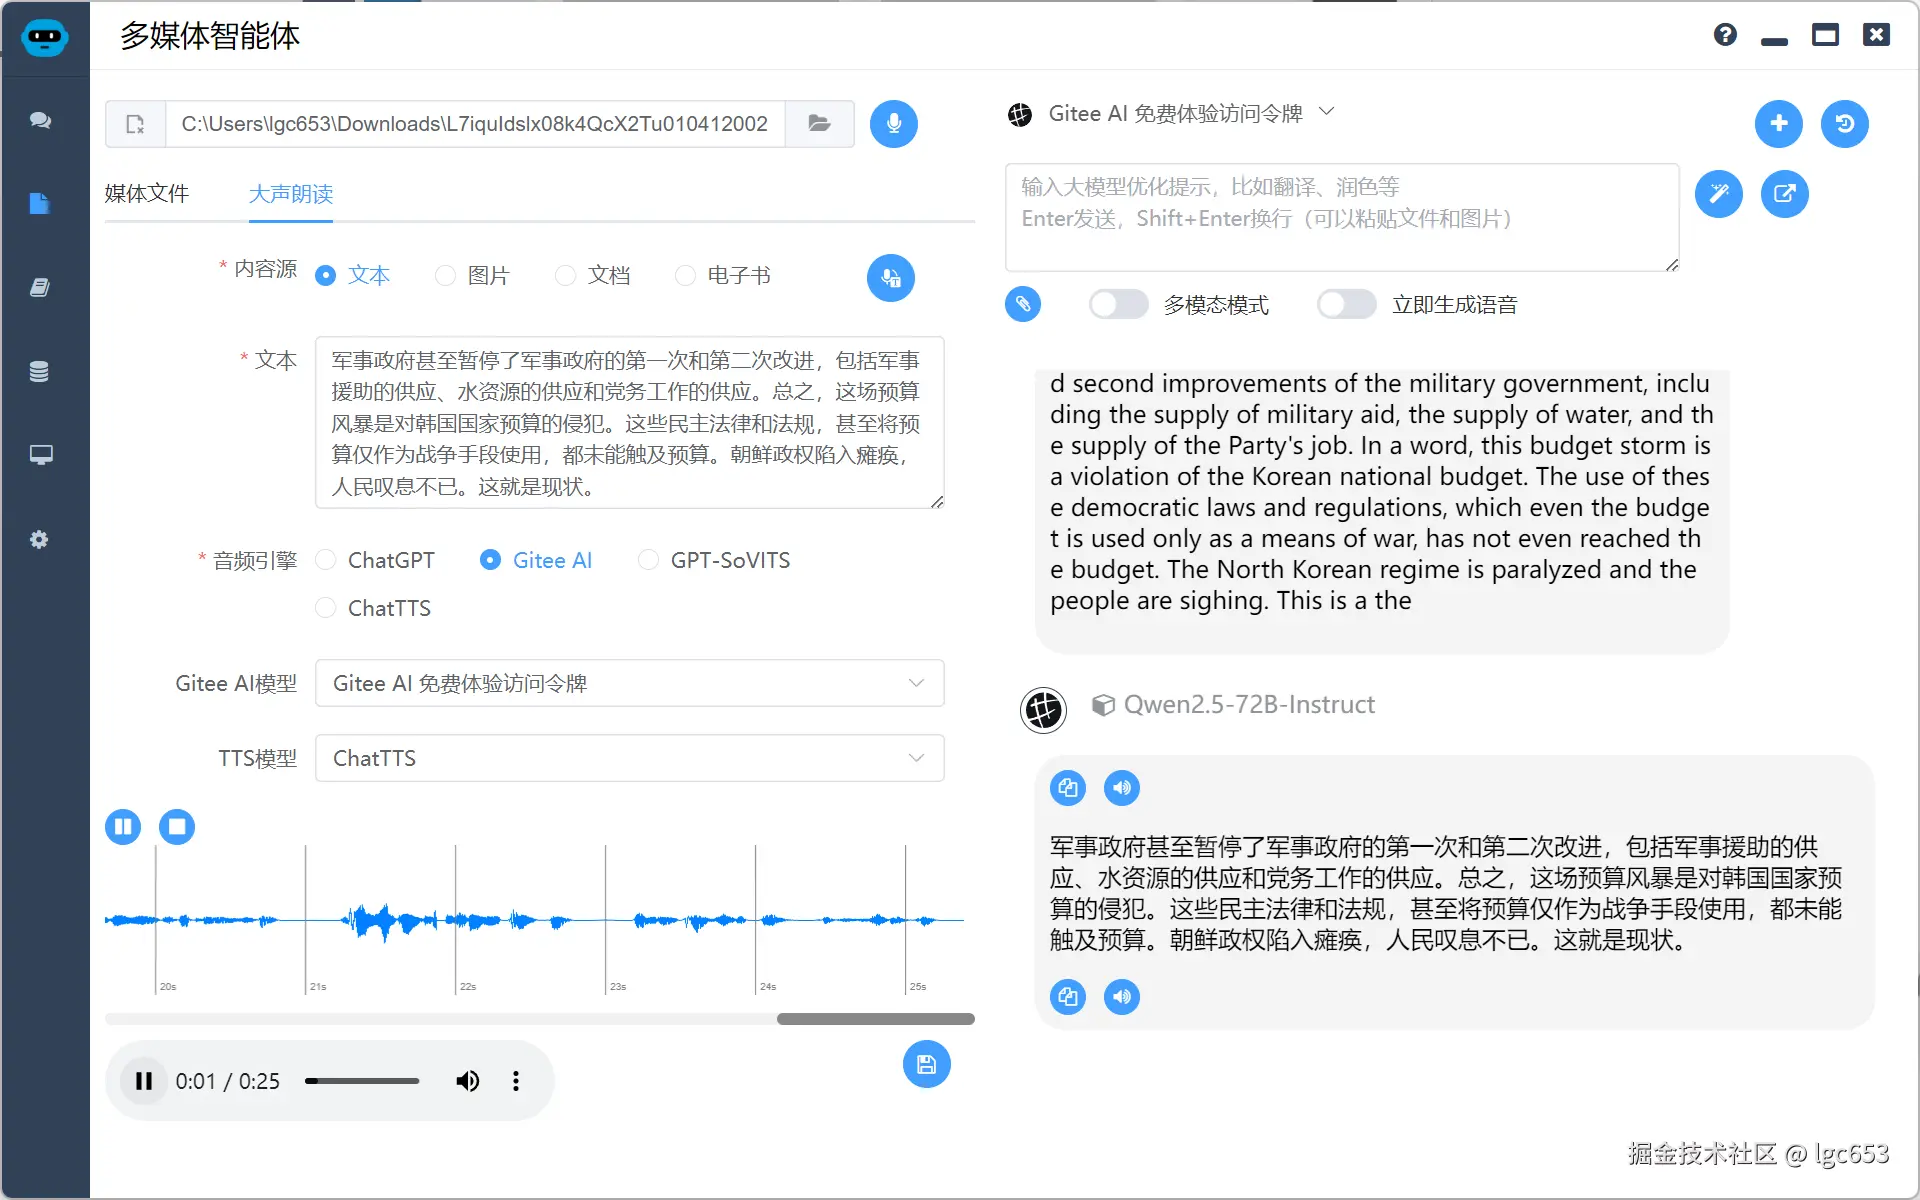Click the history restore icon
Screen dimensions: 1920x1200
click(1844, 124)
